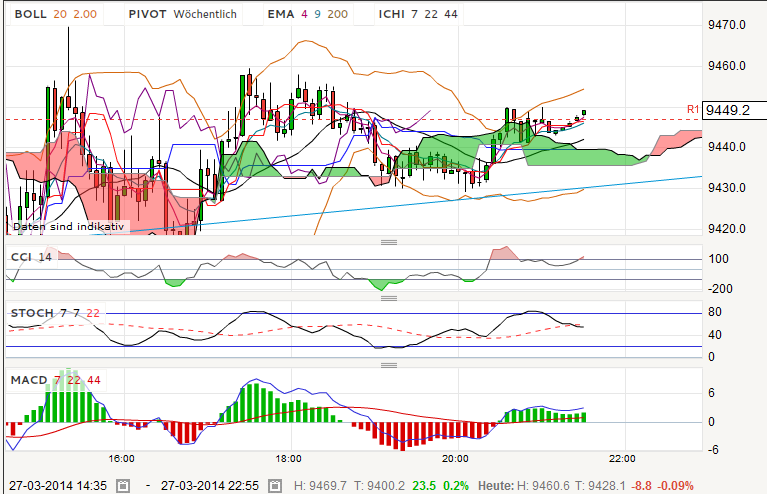Image resolution: width=767 pixels, height=494 pixels.
Task: Click the 20:00 time axis label
Action: (x=455, y=459)
